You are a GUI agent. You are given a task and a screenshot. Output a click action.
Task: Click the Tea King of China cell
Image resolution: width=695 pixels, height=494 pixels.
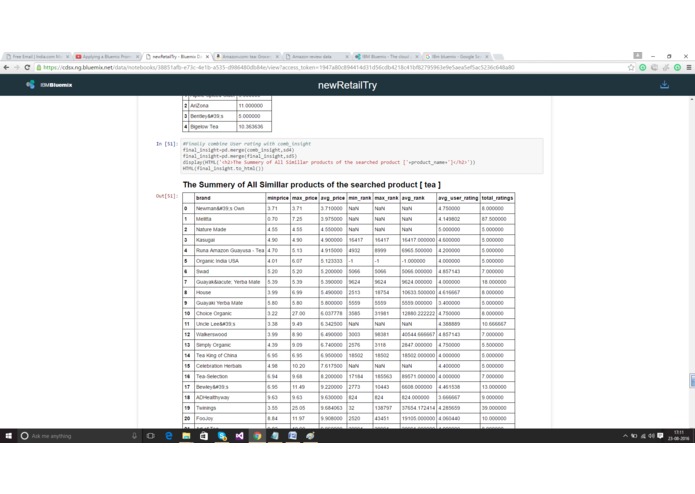(x=230, y=356)
